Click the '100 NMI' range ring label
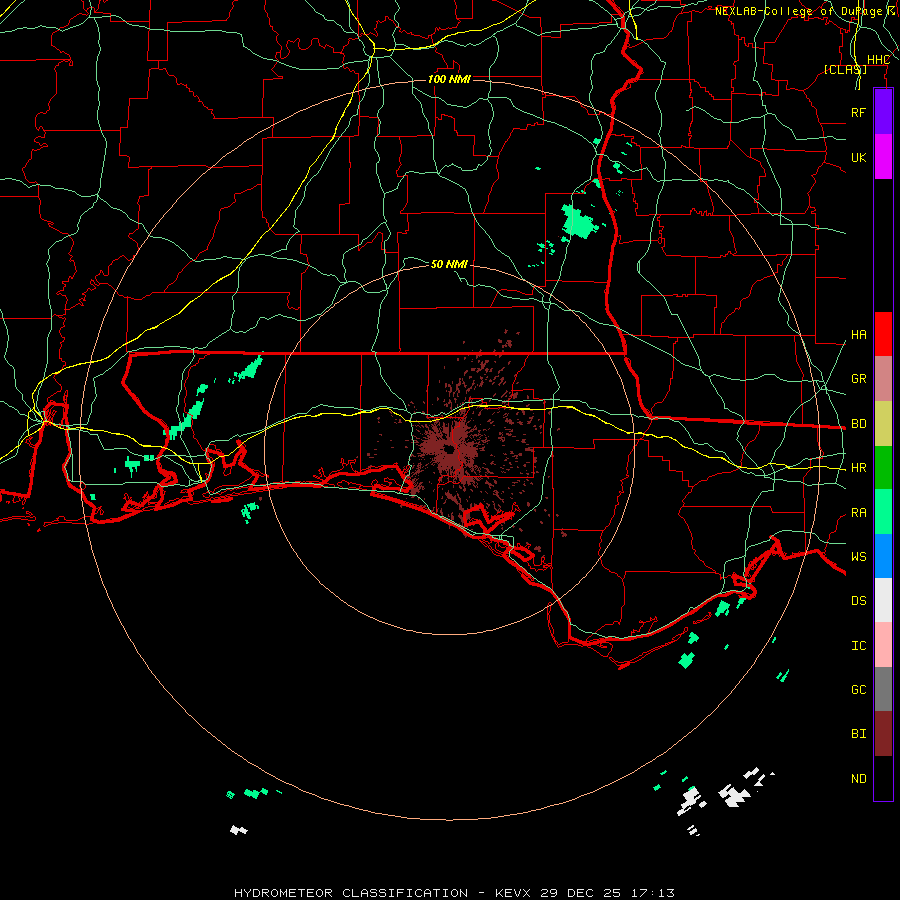This screenshot has width=900, height=900. tap(449, 79)
